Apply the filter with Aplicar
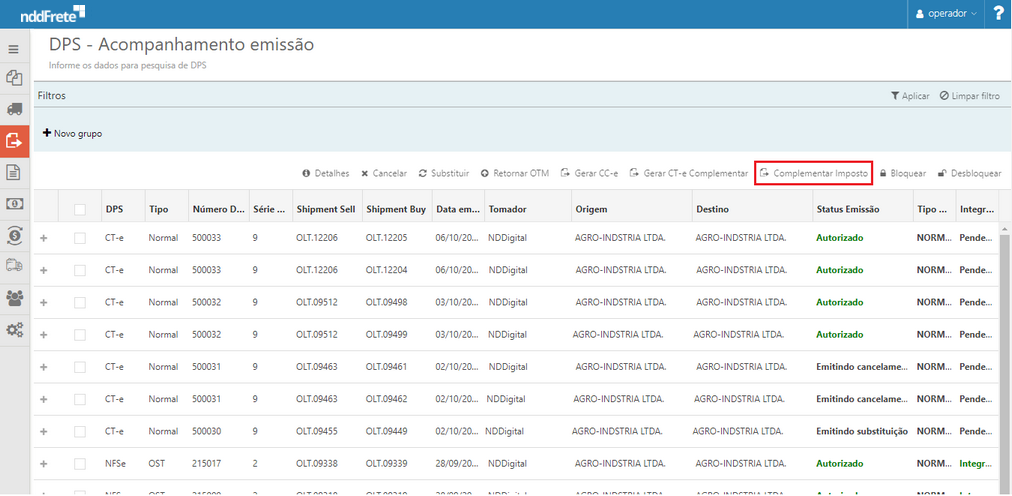 [x=909, y=96]
